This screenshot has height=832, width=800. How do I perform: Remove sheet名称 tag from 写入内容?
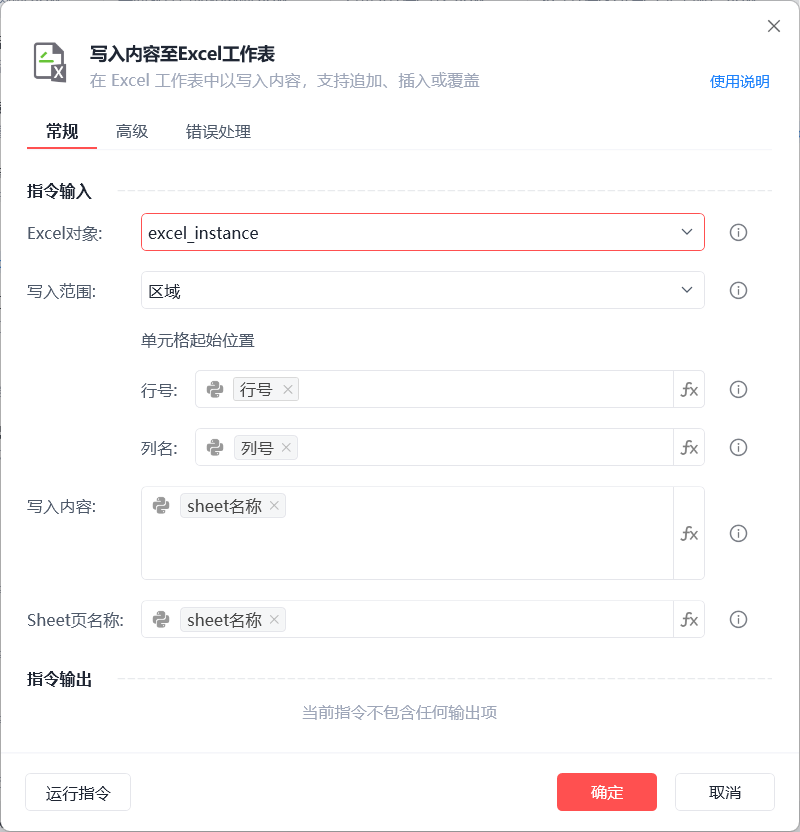click(274, 506)
